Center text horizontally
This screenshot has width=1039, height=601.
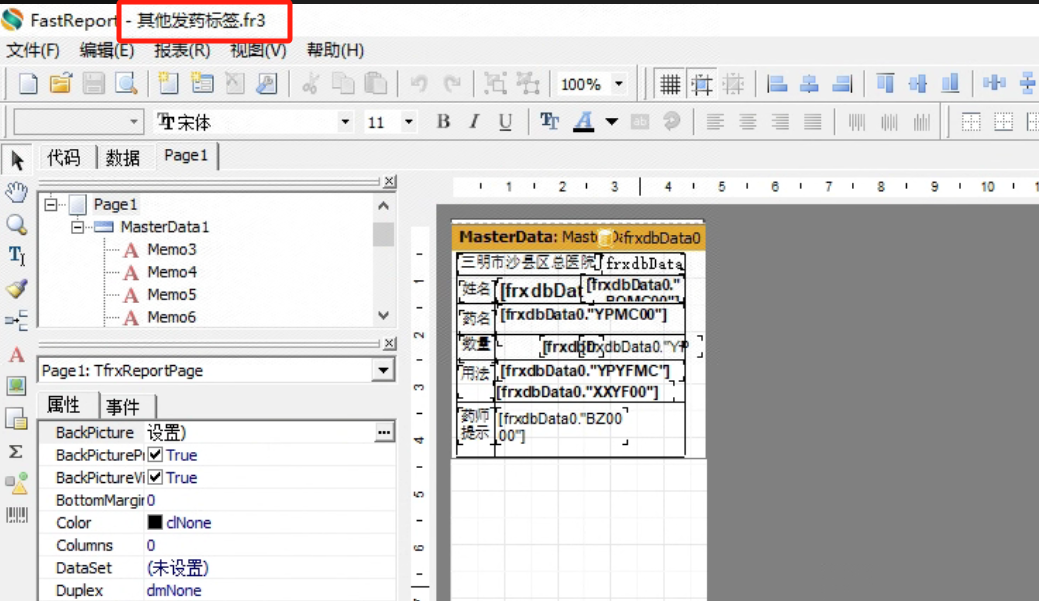747,122
